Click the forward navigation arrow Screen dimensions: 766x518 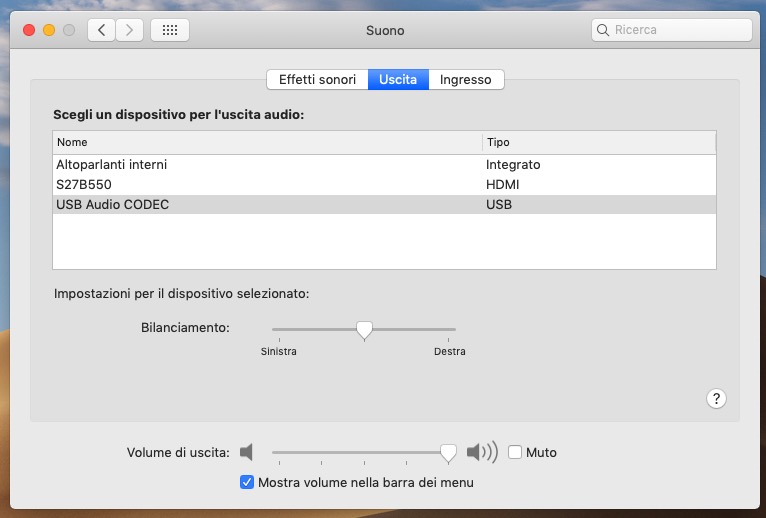click(x=129, y=30)
